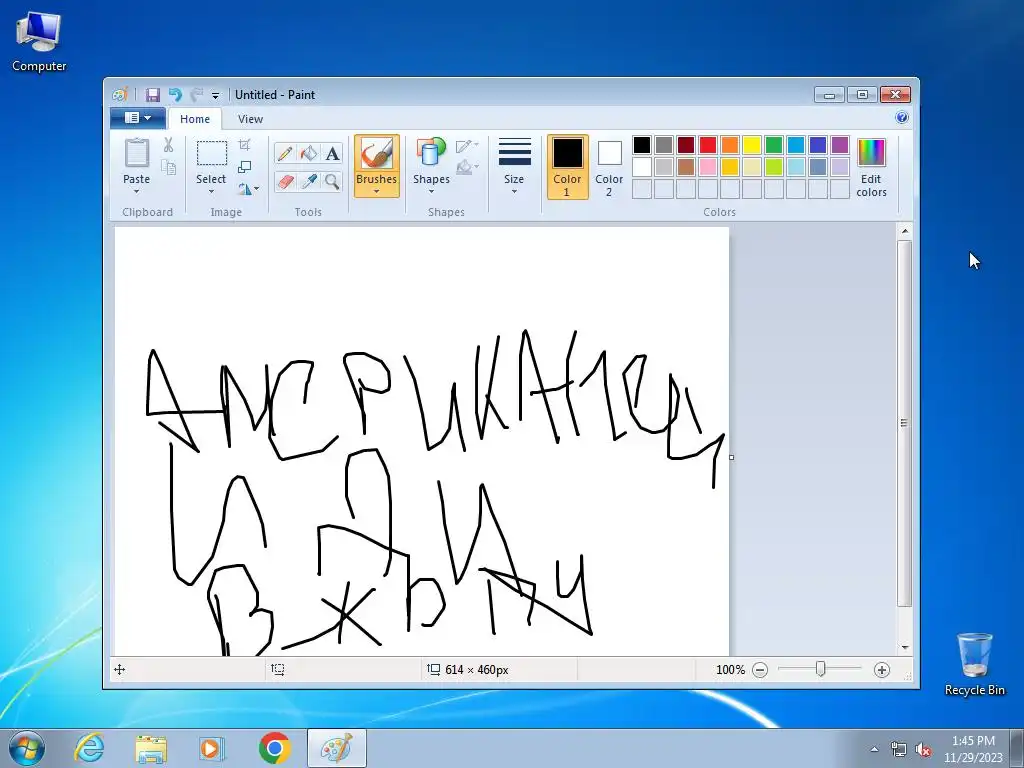Click the Paste clipboard icon
1024x768 pixels.
tap(136, 153)
